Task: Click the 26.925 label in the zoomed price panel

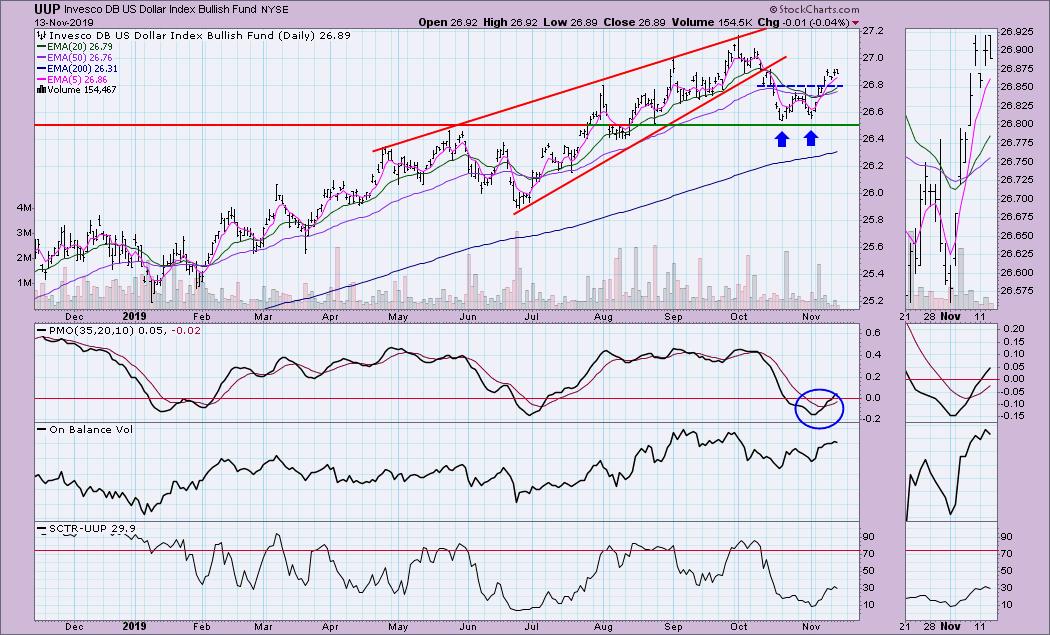Action: 1015,31
